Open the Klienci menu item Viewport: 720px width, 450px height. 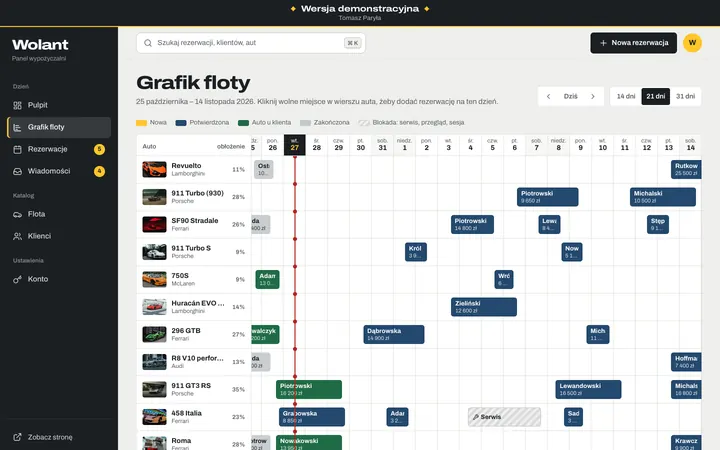(59, 236)
